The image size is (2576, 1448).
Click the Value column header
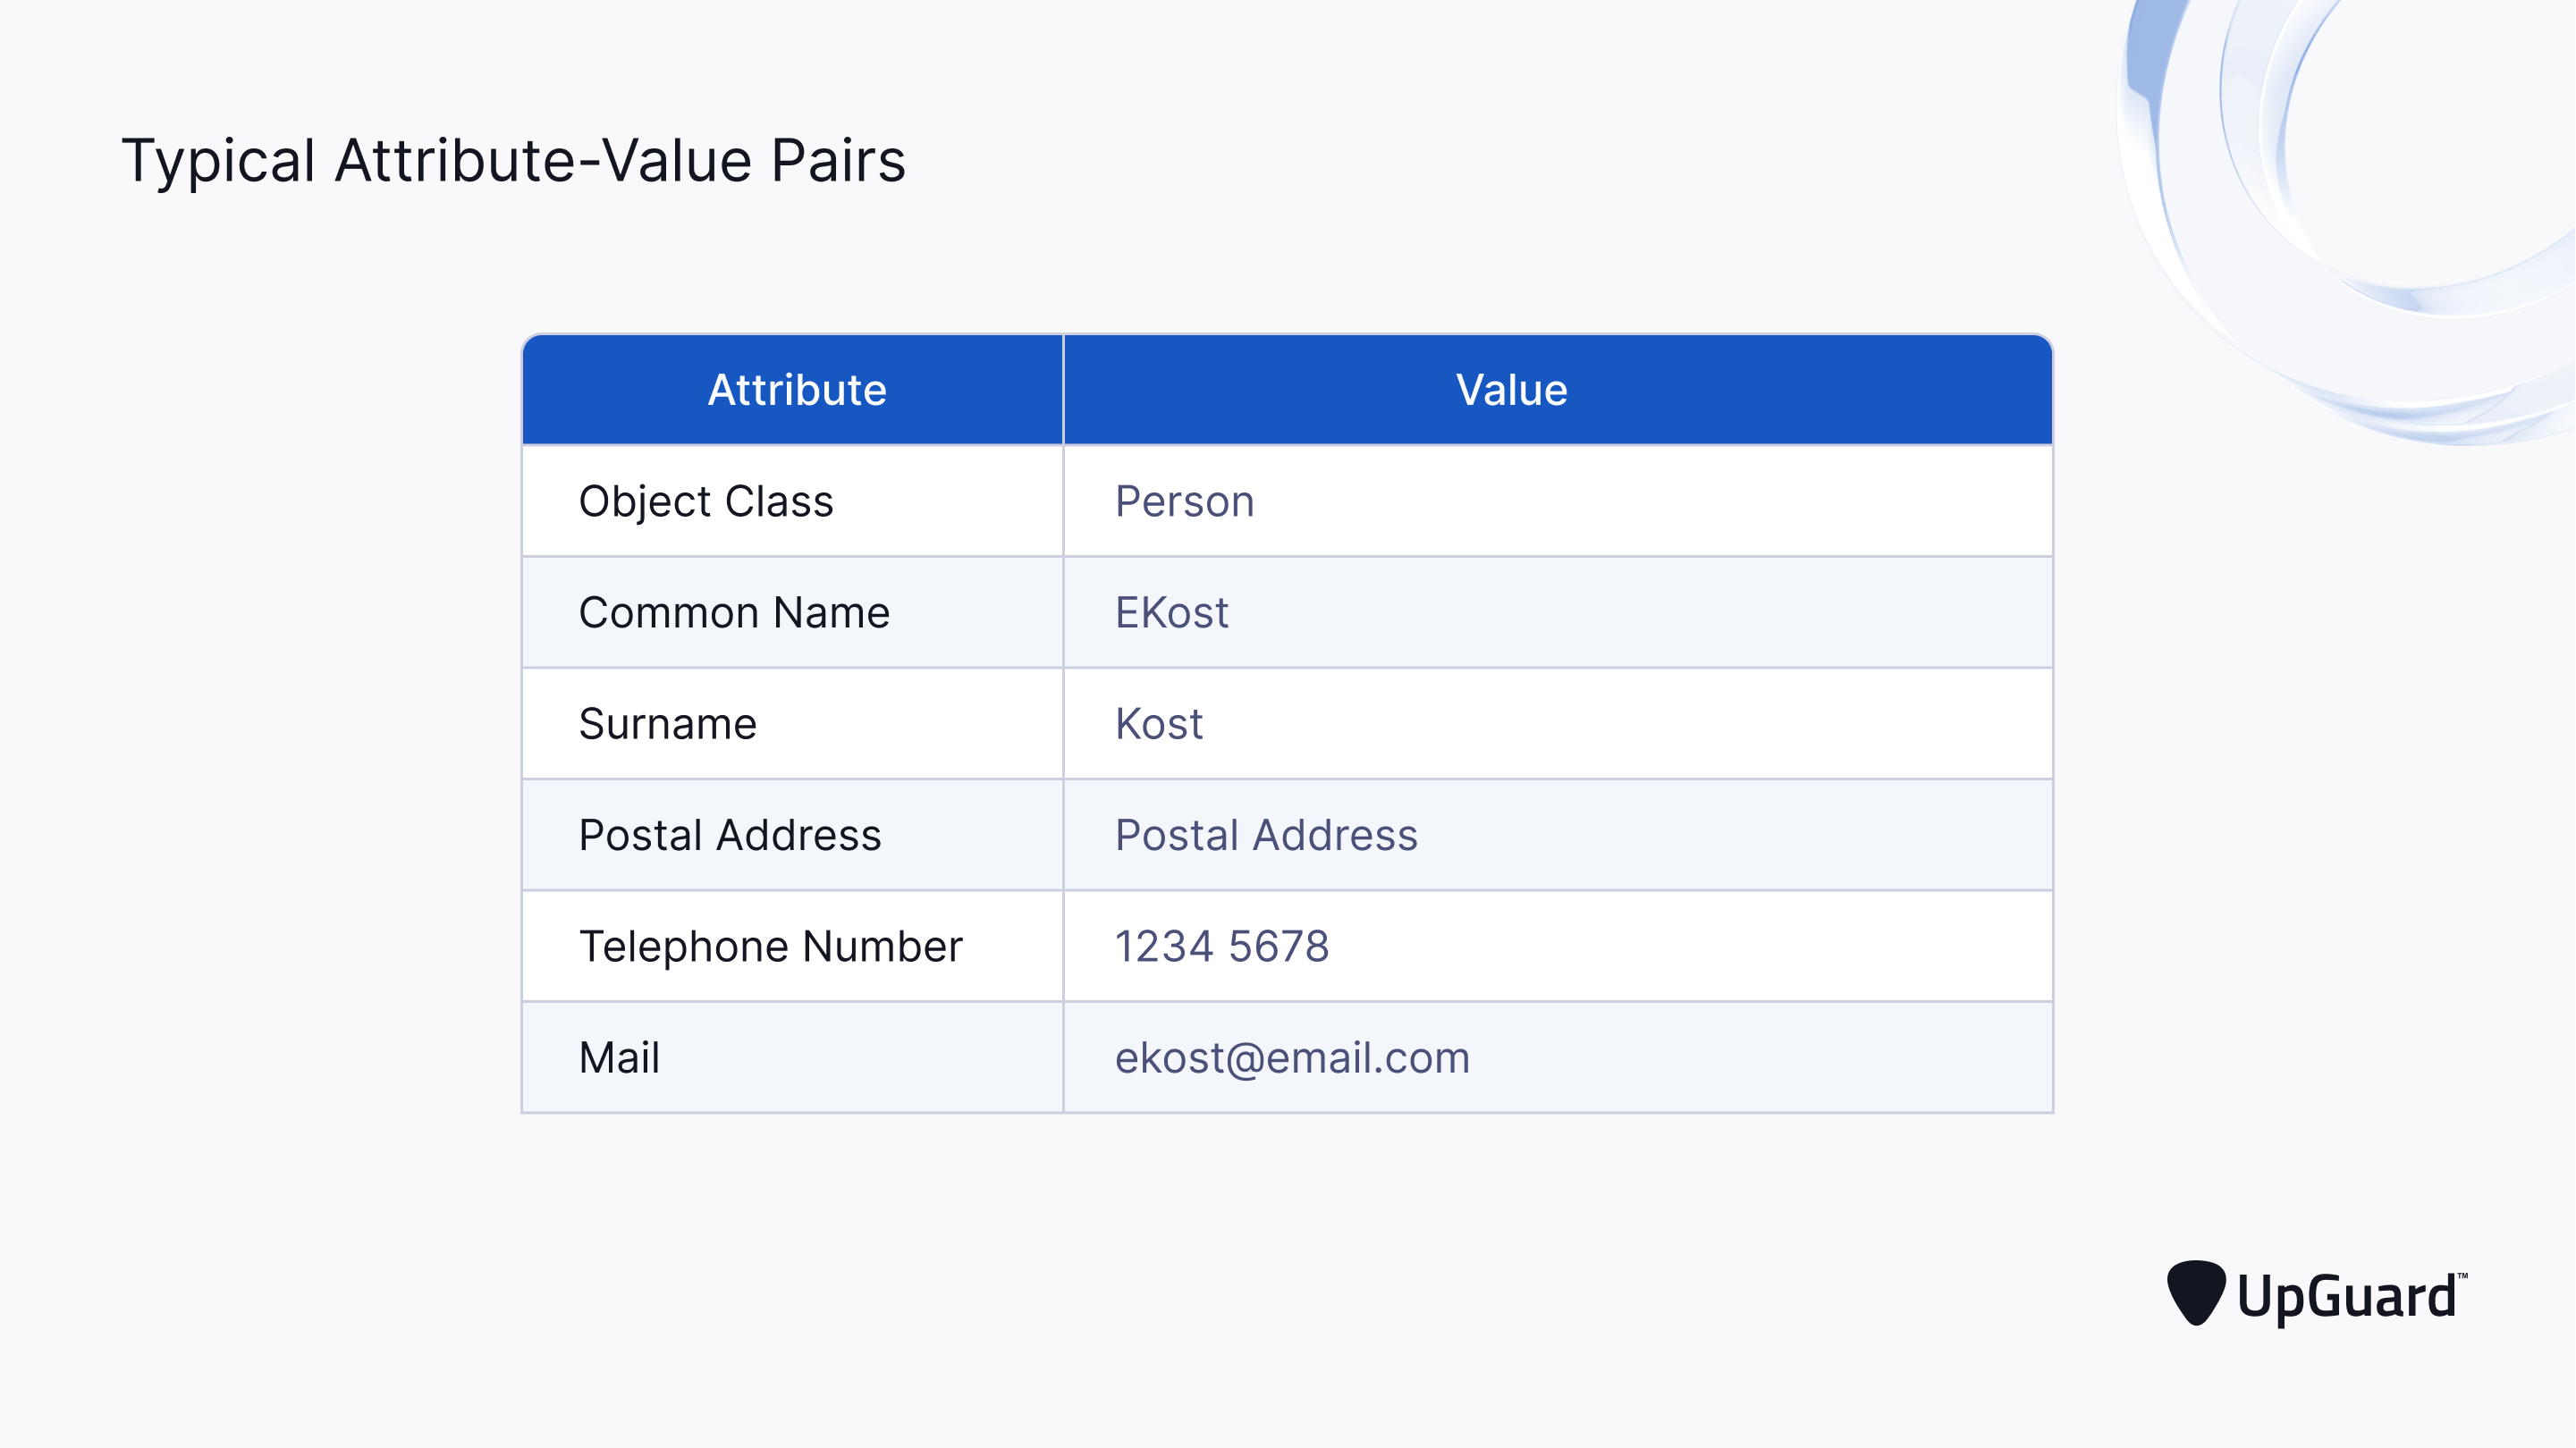coord(1511,390)
